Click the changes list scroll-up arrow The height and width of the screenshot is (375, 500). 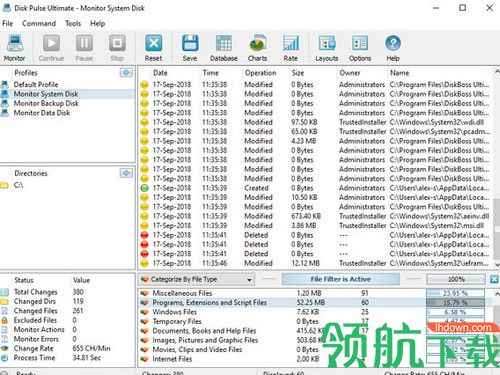(x=497, y=72)
